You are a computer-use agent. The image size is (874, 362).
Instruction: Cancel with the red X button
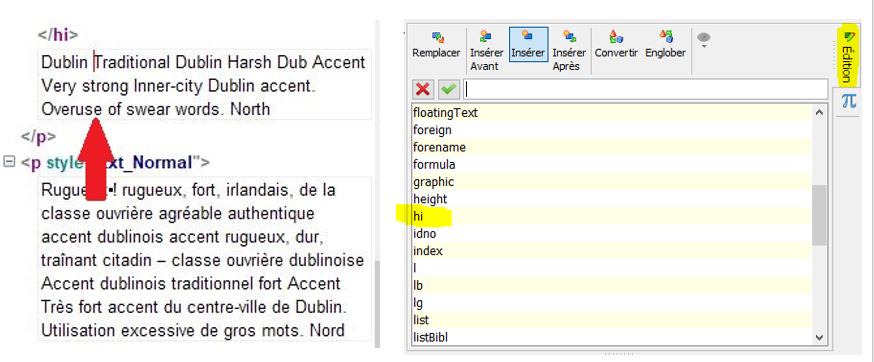tap(424, 89)
